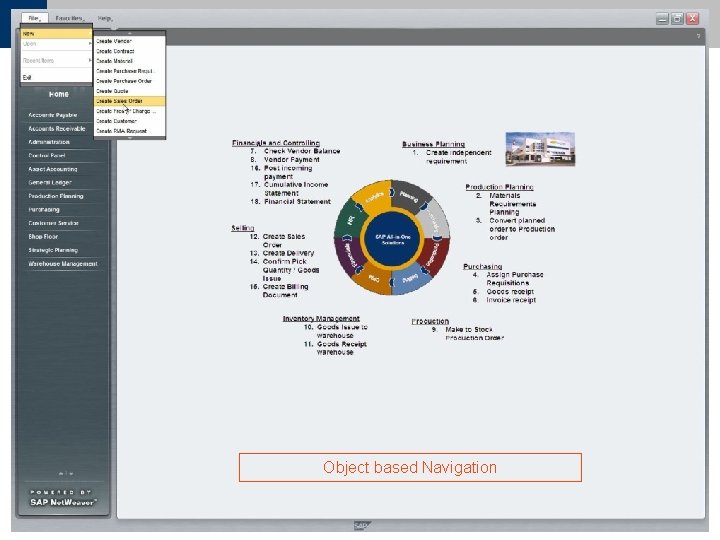Open the Favorites menu in the menu bar
This screenshot has width=720, height=540.
point(70,18)
